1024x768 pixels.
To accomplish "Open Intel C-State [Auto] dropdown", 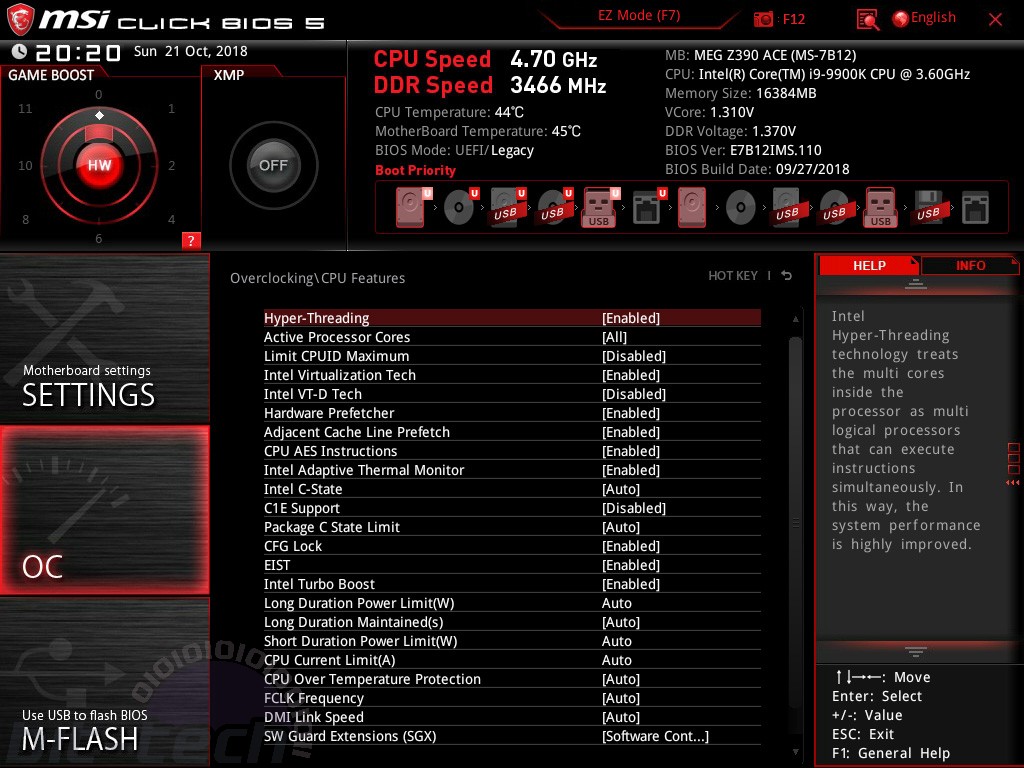I will pos(620,489).
